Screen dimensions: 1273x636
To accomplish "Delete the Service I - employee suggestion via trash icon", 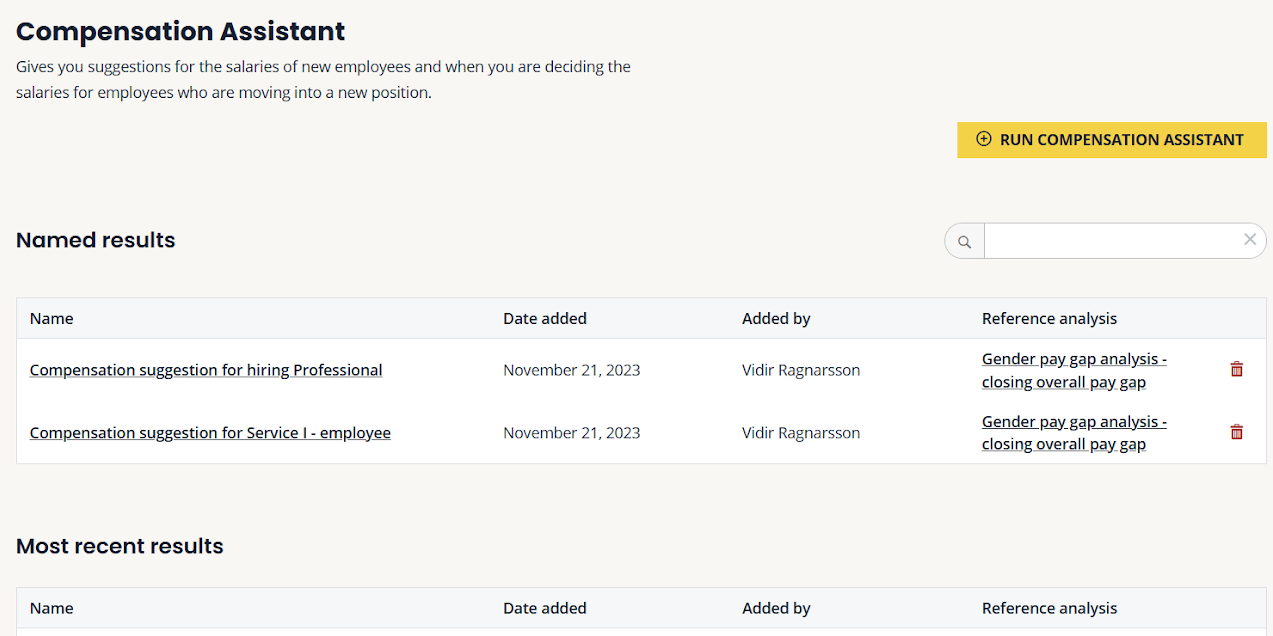I will [x=1237, y=433].
